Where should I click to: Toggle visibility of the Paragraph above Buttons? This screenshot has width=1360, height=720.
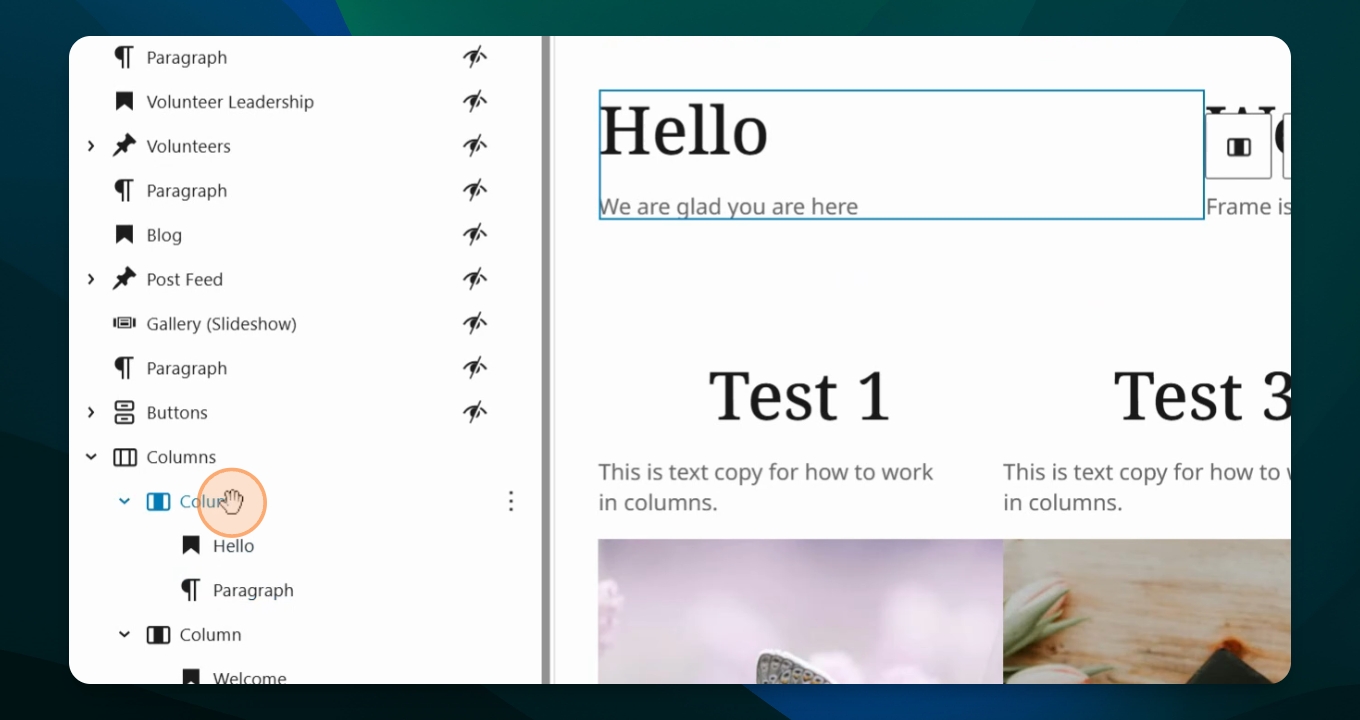coord(475,368)
